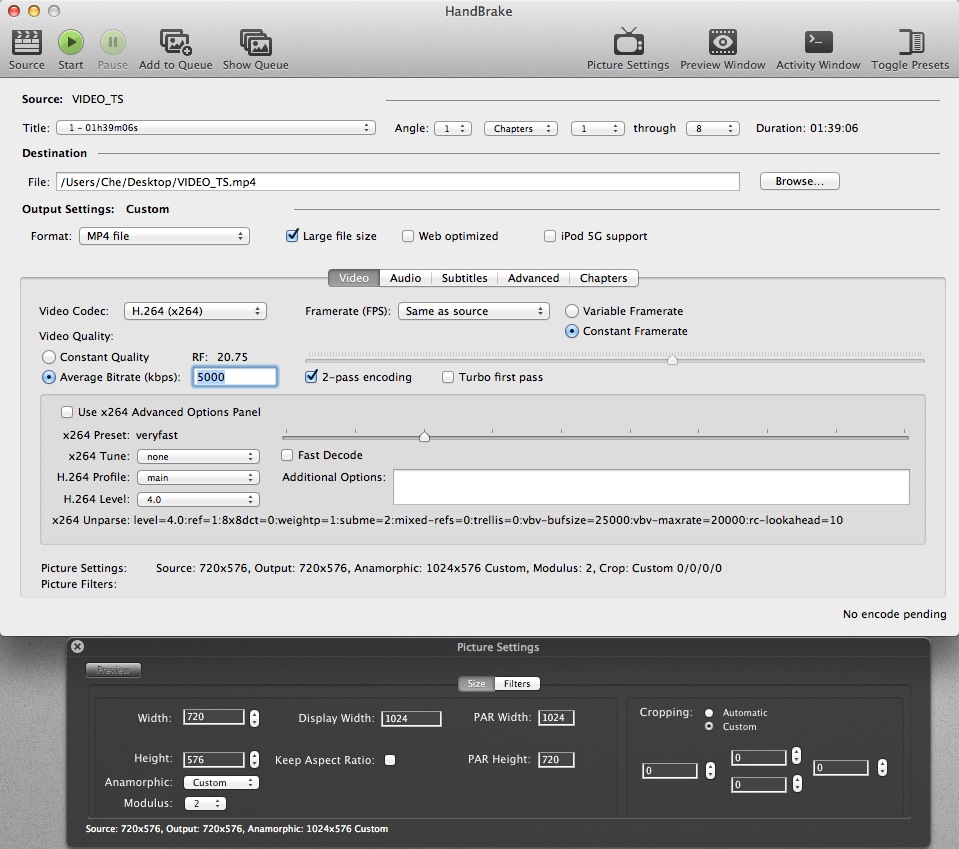Open the H.264 Profile dropdown
Image resolution: width=959 pixels, height=849 pixels.
199,478
